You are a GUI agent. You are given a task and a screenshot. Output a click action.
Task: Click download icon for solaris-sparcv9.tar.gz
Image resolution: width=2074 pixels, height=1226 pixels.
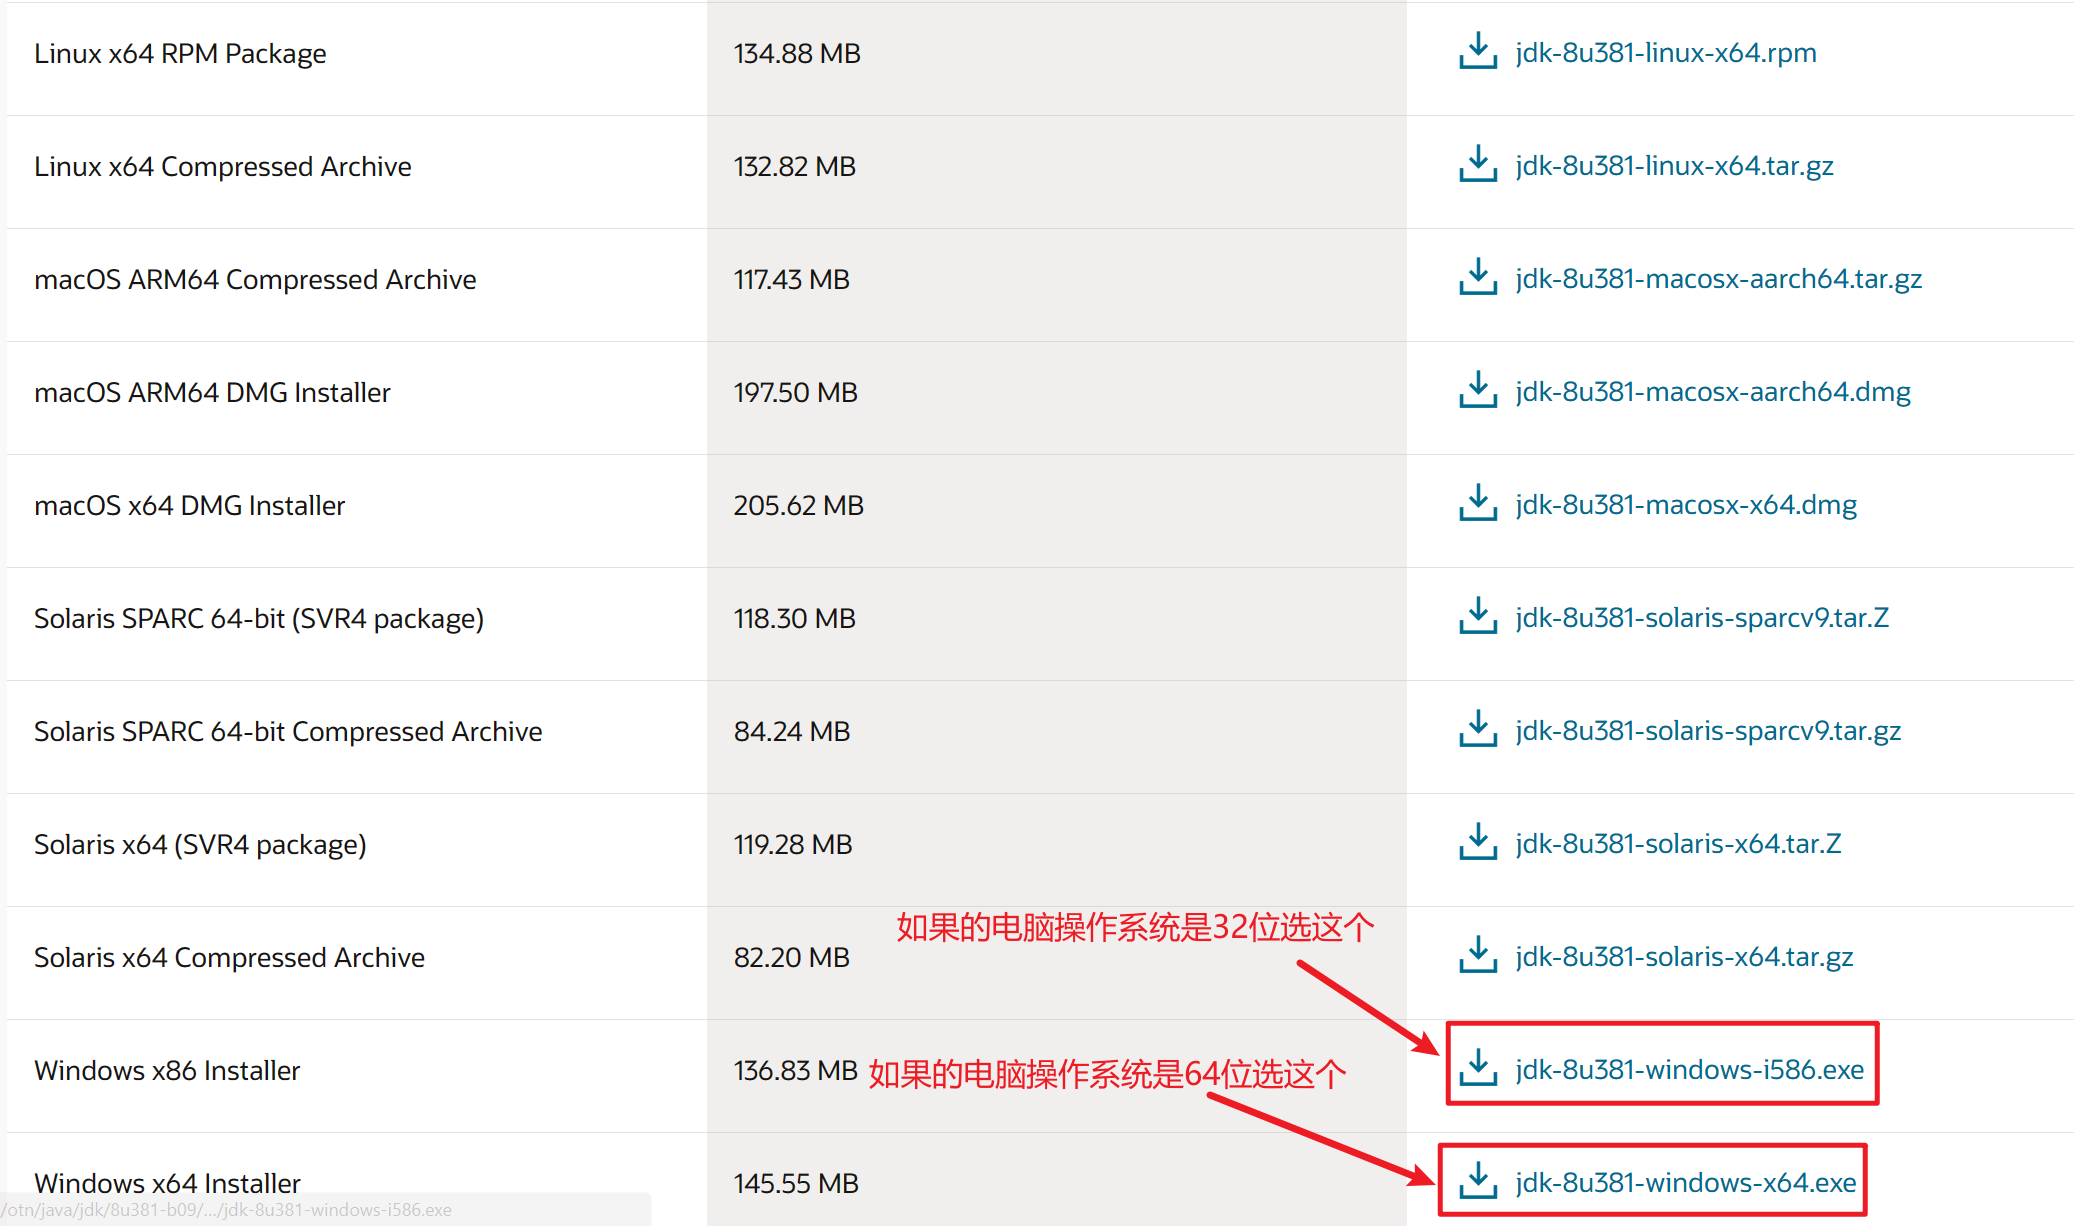1477,729
